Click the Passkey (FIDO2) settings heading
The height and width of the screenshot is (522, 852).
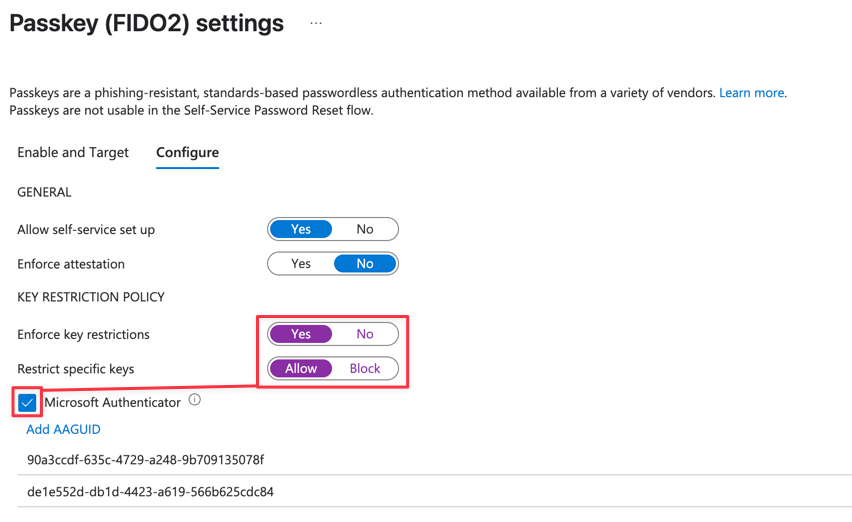coord(147,24)
